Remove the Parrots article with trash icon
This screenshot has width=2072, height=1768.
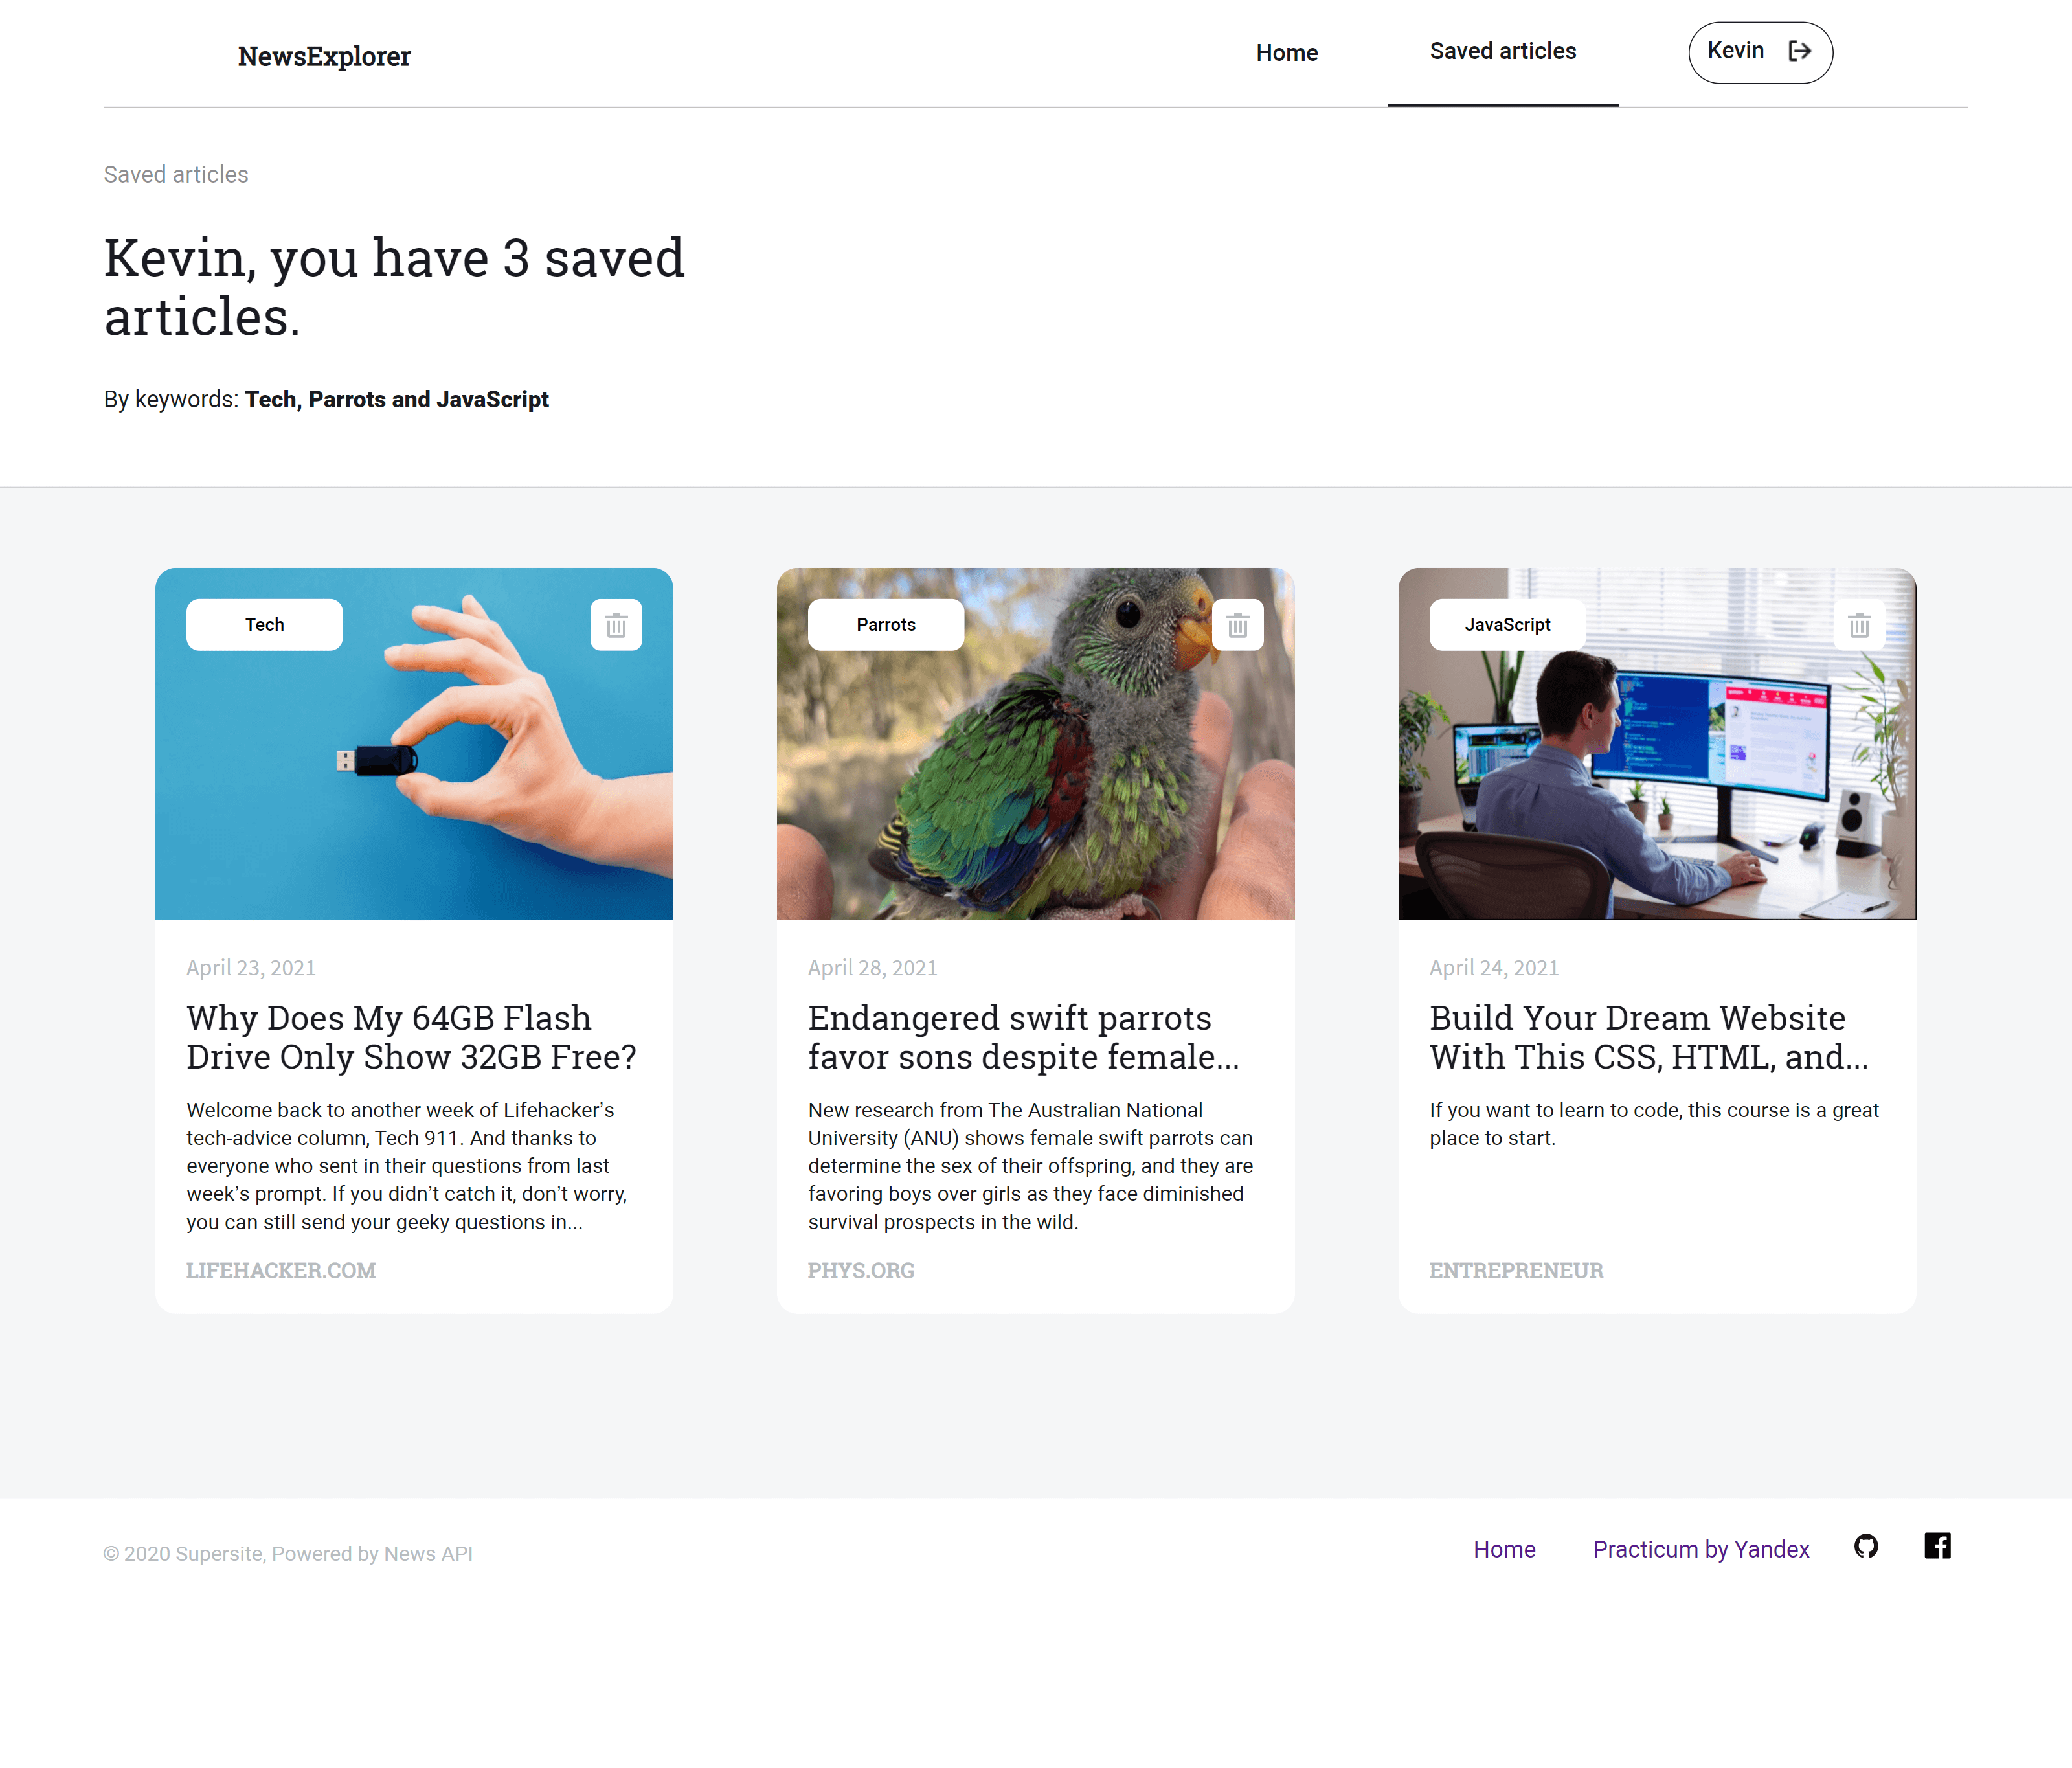coord(1237,625)
